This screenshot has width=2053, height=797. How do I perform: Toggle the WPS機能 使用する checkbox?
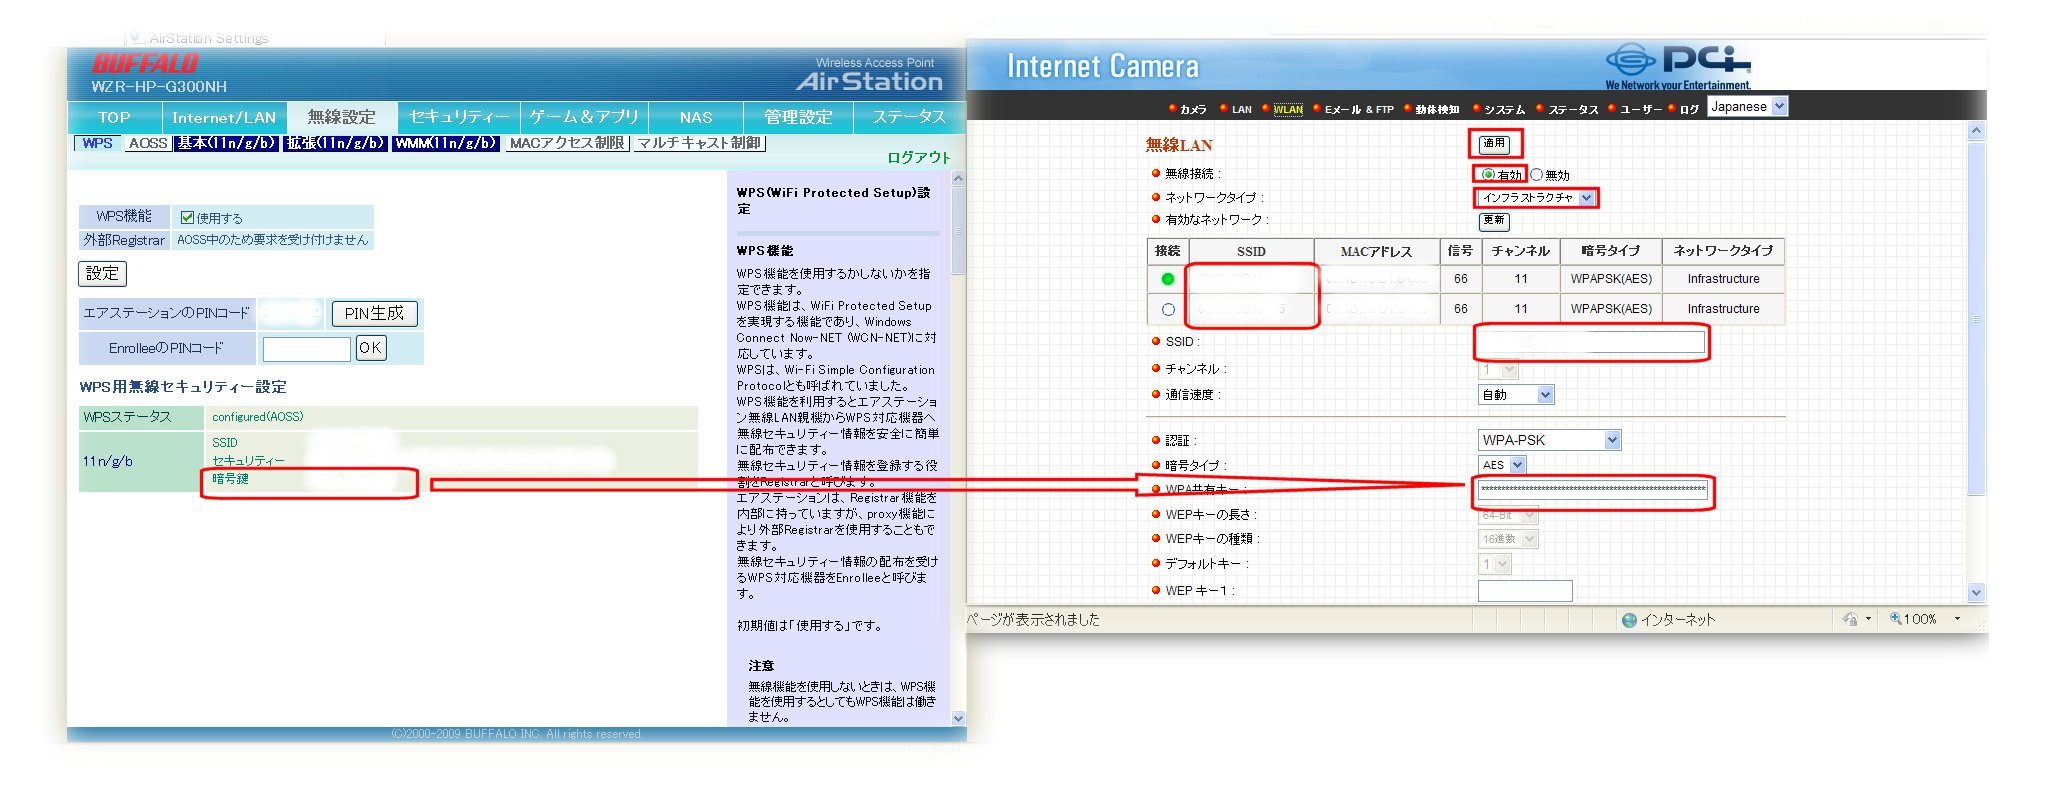(186, 217)
